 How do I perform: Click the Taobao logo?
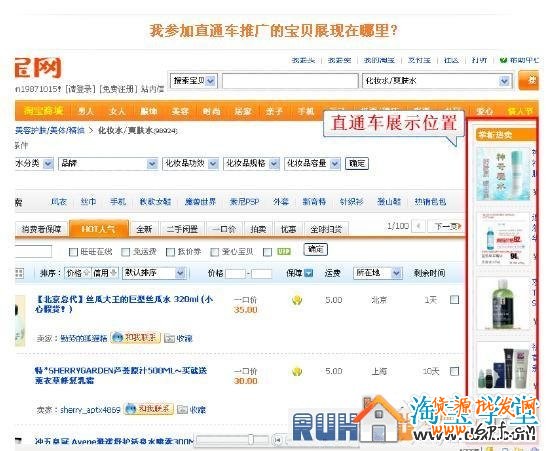[38, 68]
